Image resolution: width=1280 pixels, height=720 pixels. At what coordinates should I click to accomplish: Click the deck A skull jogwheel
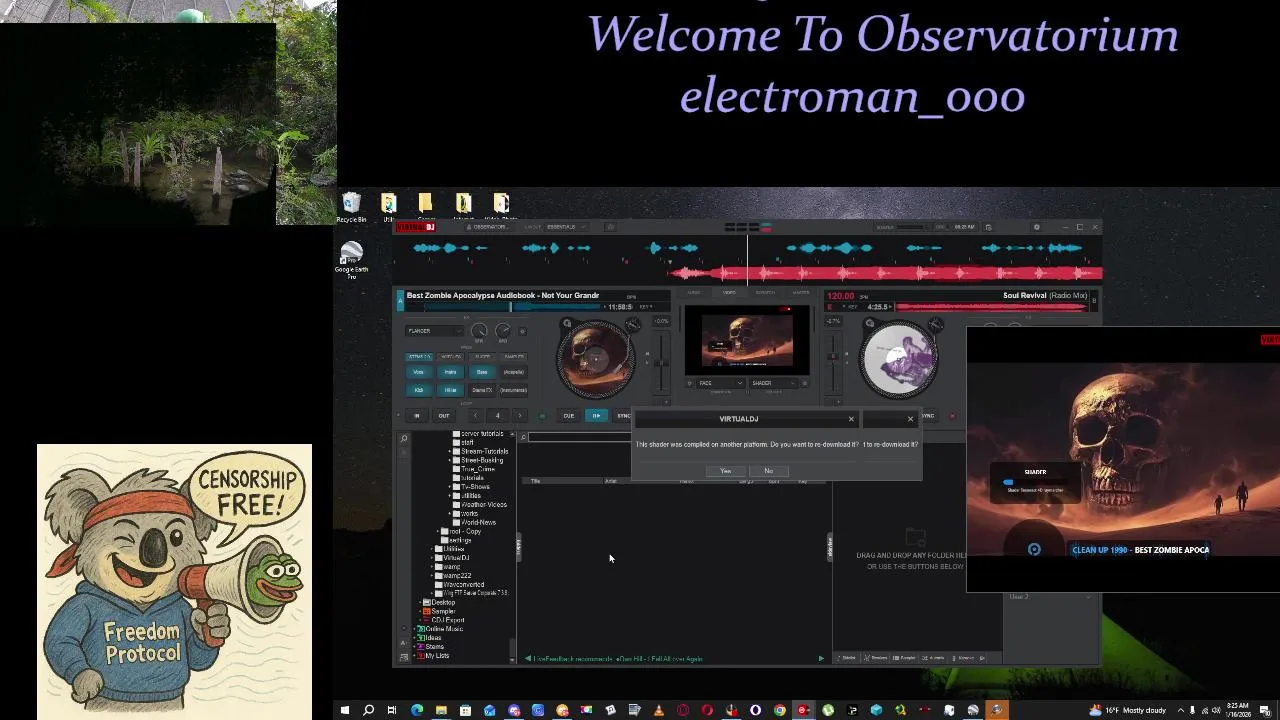(595, 358)
